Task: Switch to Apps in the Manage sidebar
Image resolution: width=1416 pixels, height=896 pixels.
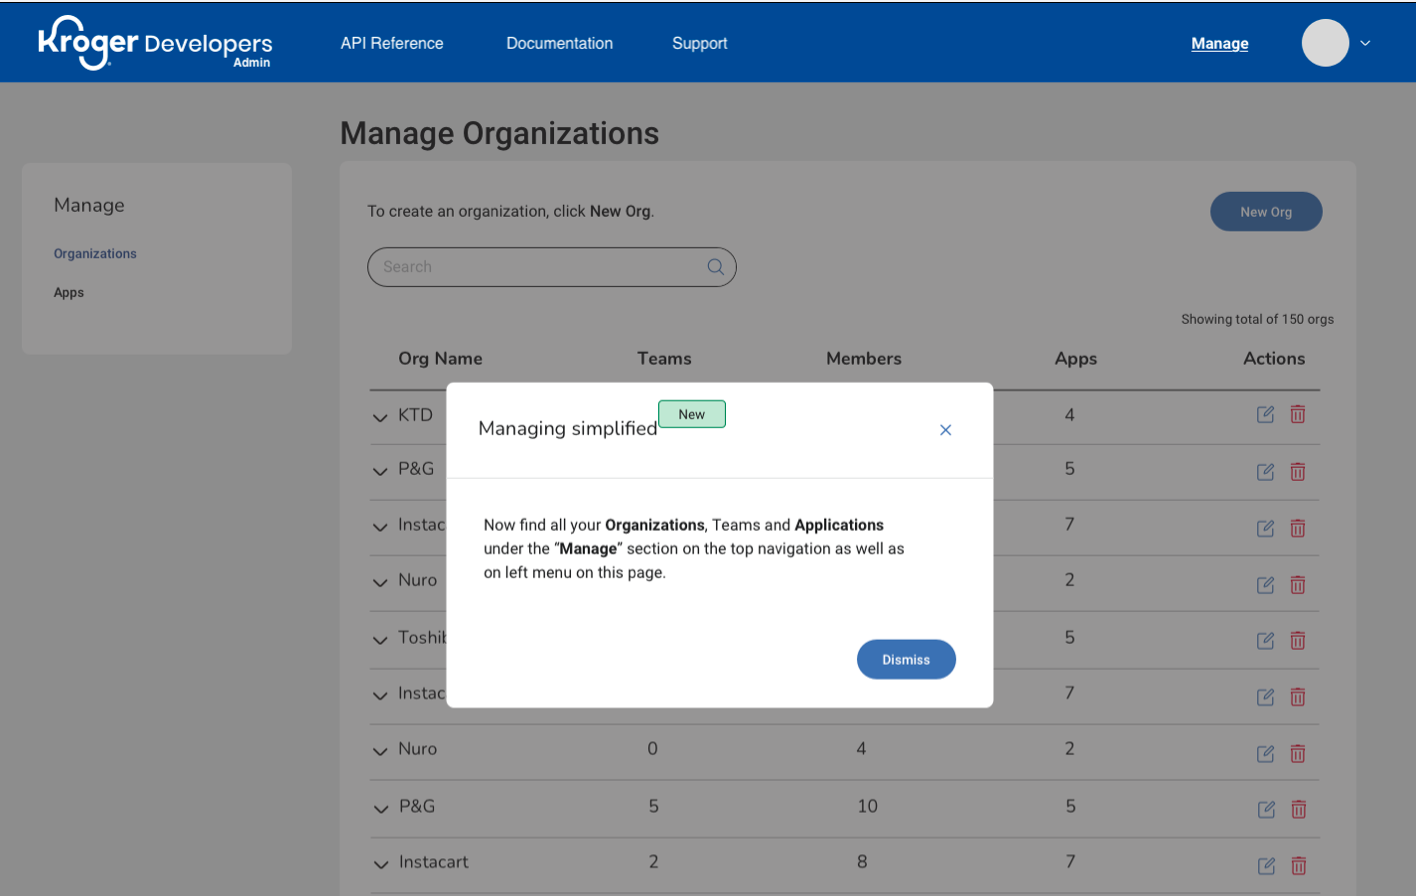Action: (x=69, y=292)
